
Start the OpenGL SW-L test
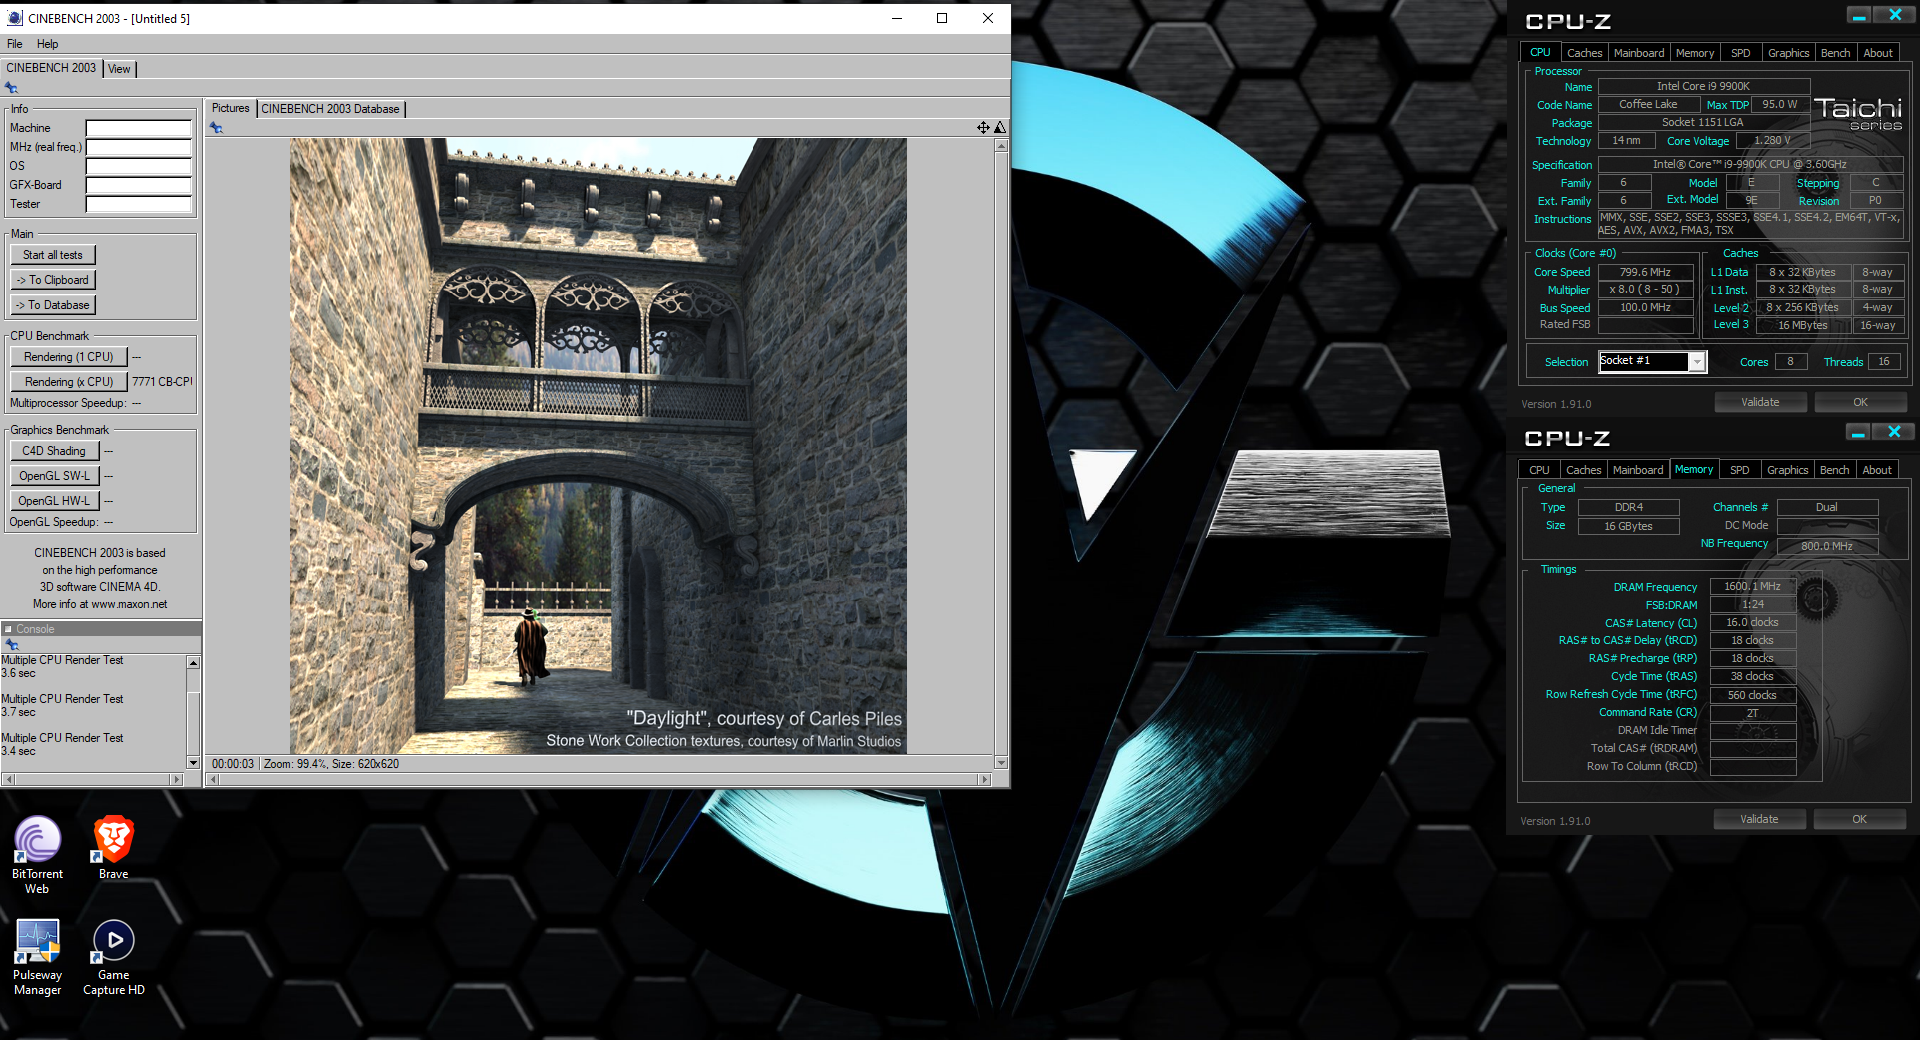tap(54, 476)
